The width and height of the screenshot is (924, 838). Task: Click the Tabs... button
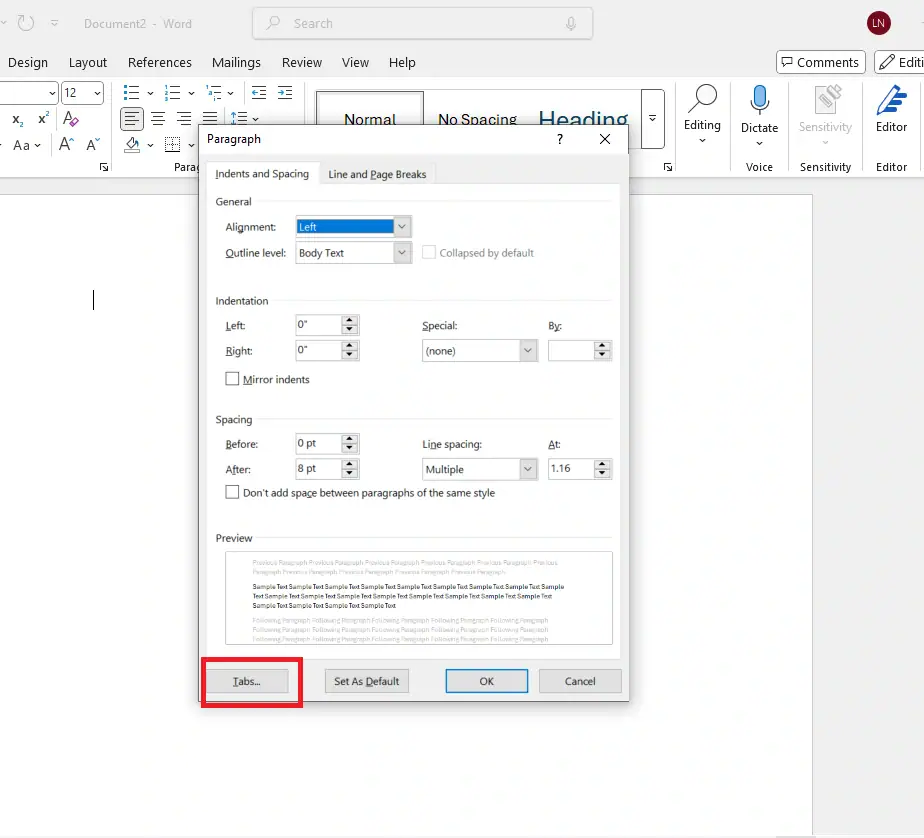coord(246,681)
